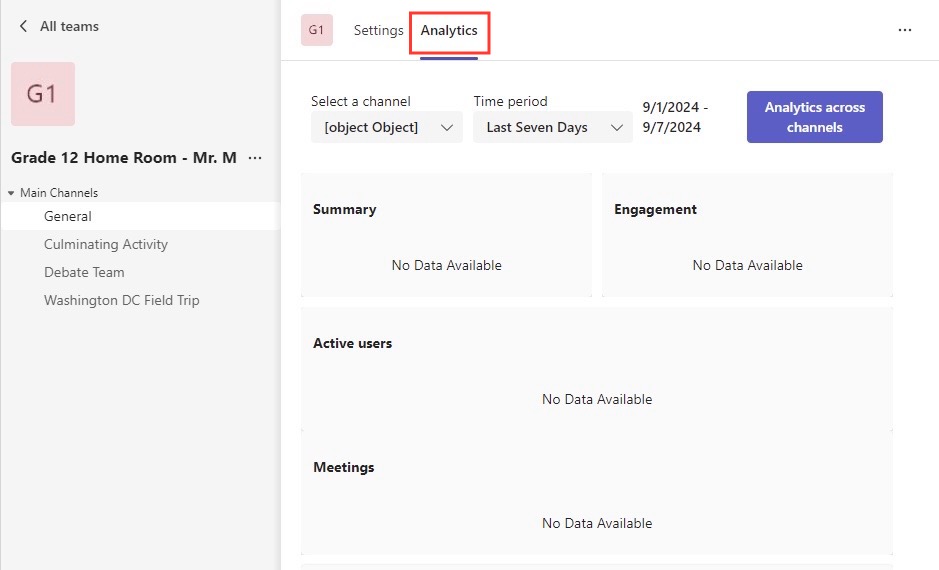This screenshot has height=570, width=939.
Task: Click the Grade 12 Home Room team name
Action: [124, 158]
